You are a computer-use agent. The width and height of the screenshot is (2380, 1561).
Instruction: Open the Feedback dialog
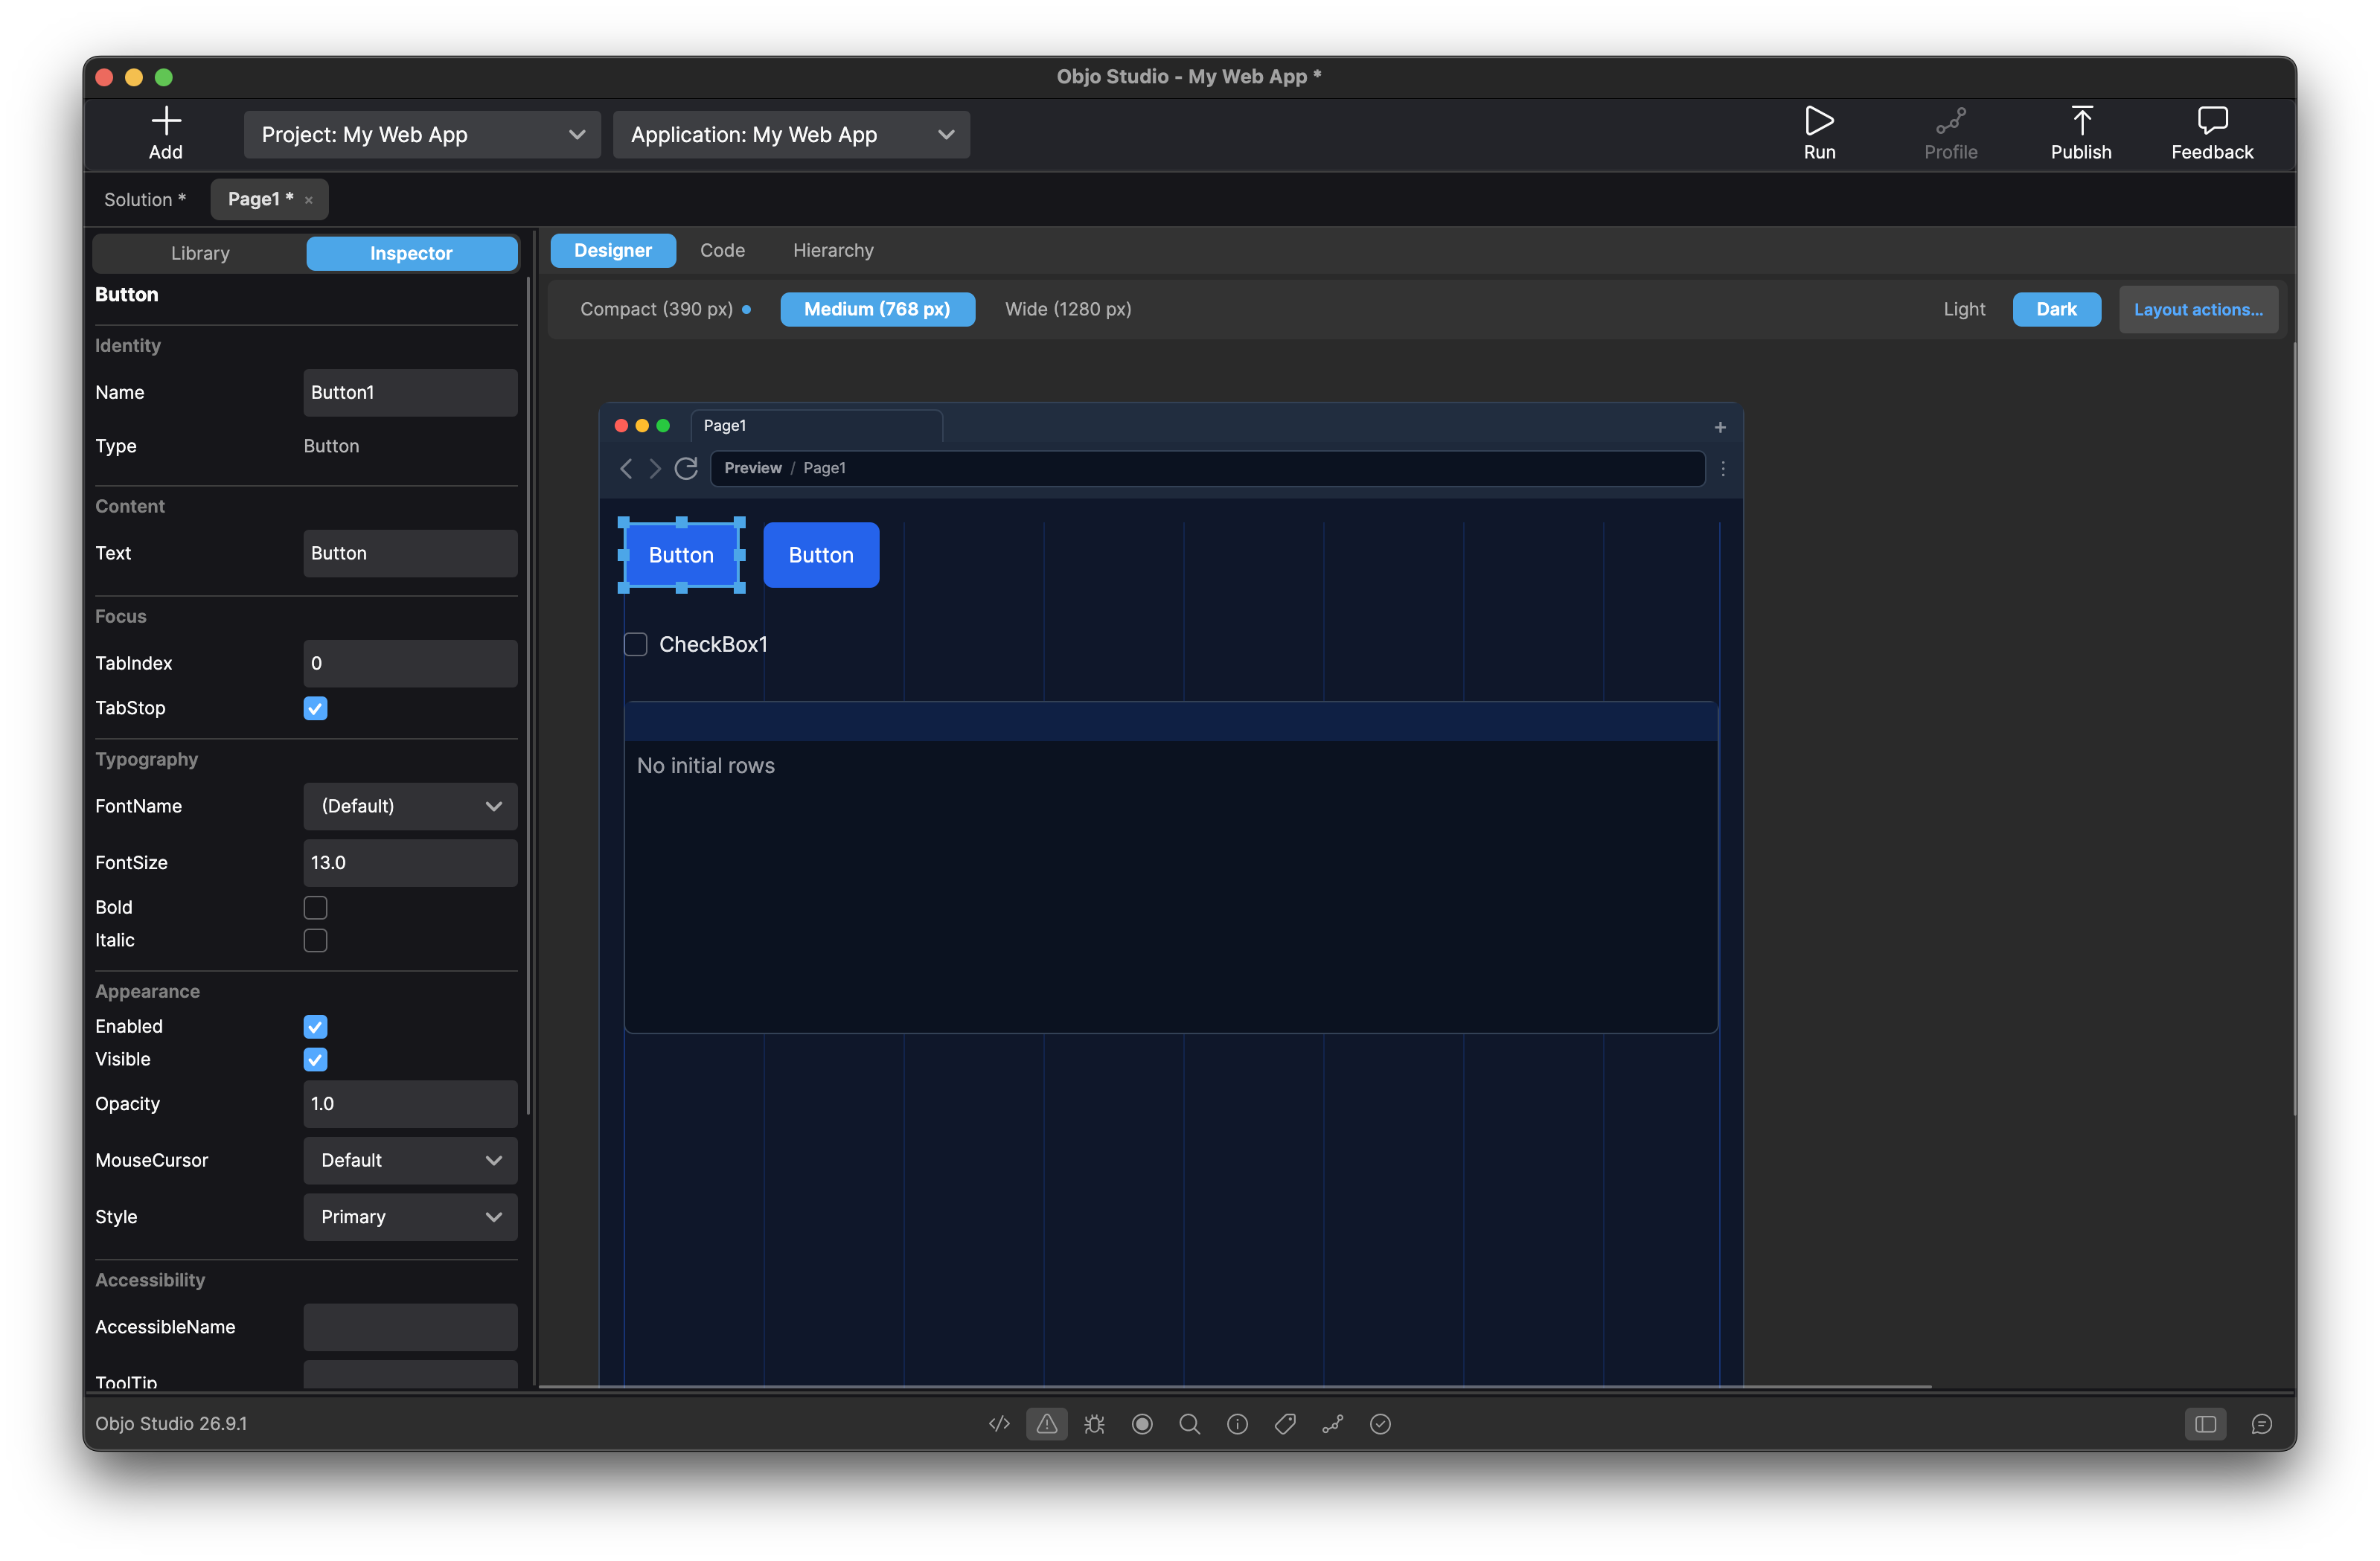click(2212, 133)
